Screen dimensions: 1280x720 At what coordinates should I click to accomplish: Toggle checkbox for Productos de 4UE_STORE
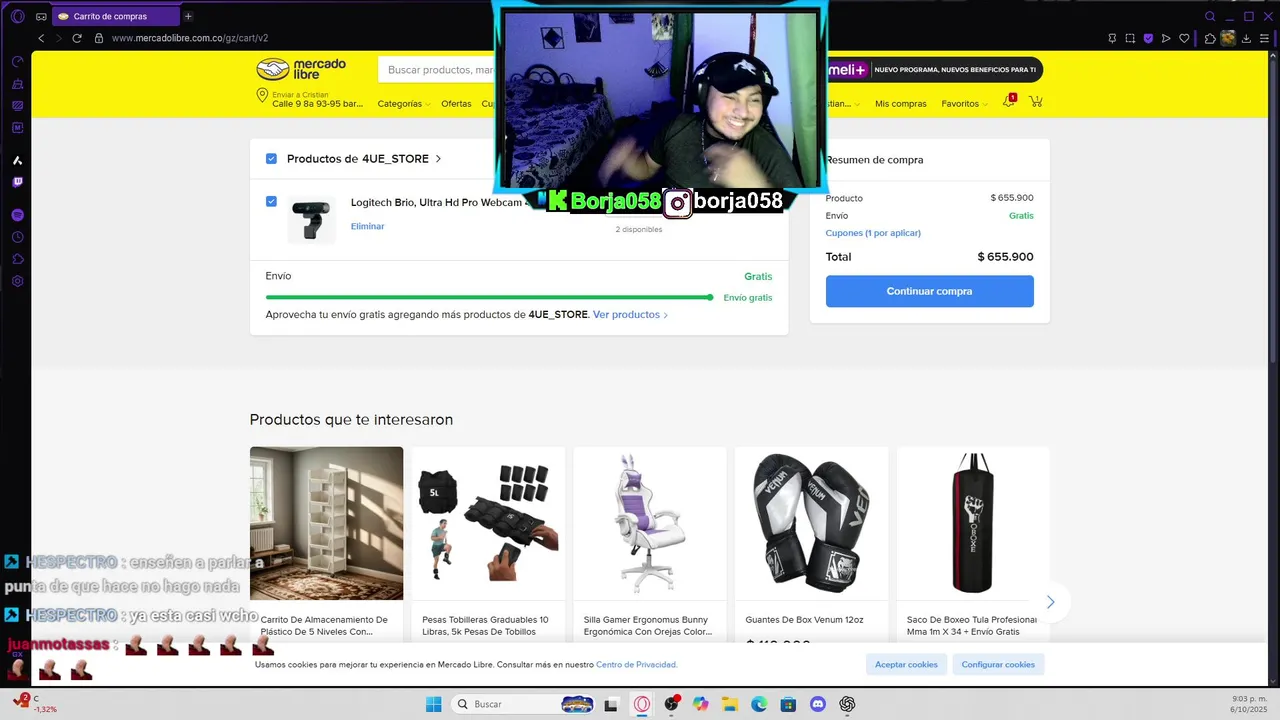pos(271,158)
